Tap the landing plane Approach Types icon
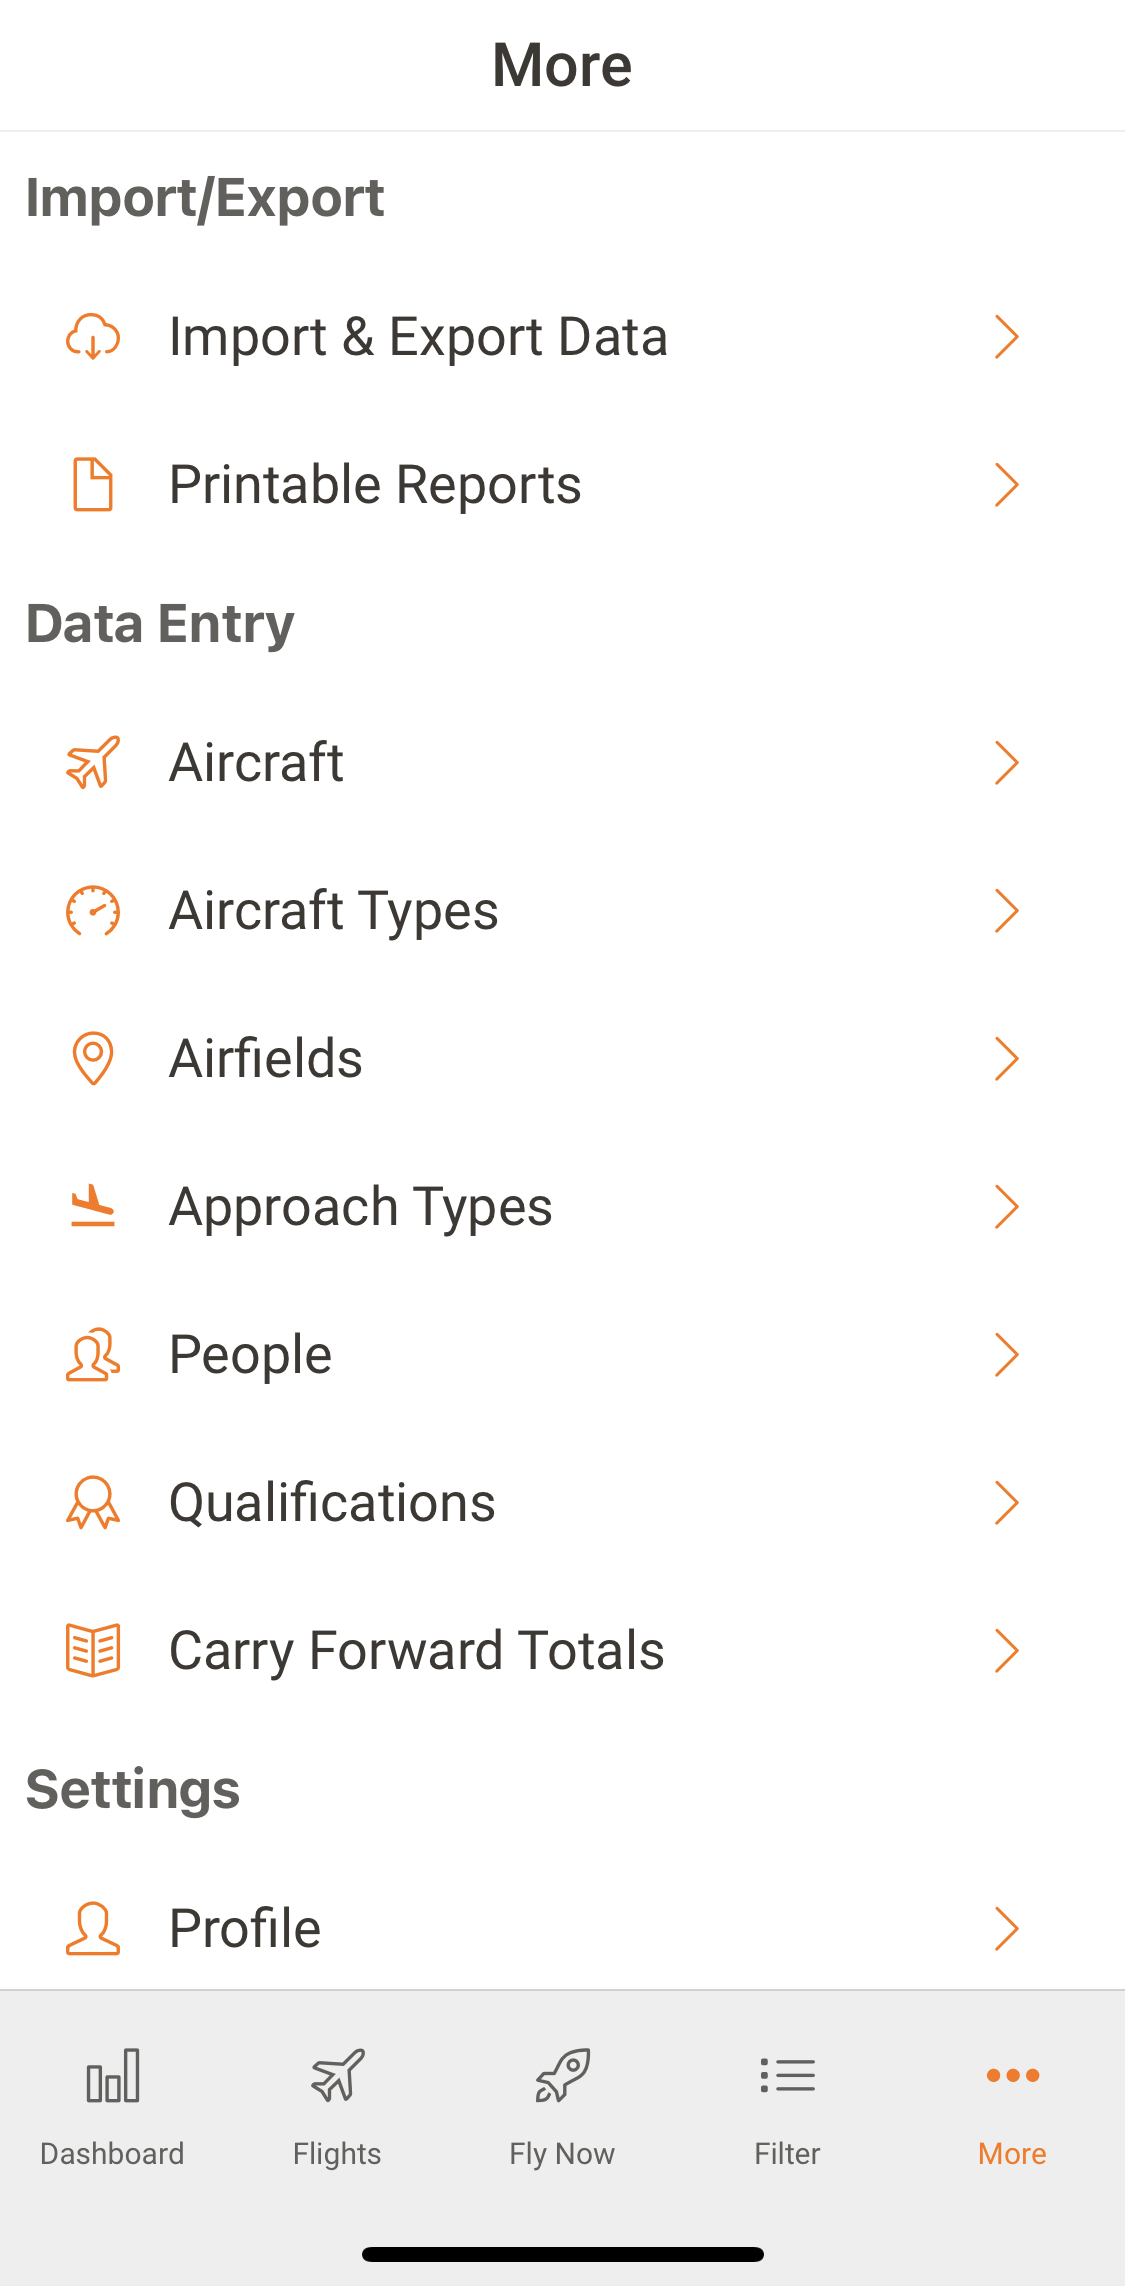This screenshot has width=1125, height=2286. click(x=93, y=1207)
